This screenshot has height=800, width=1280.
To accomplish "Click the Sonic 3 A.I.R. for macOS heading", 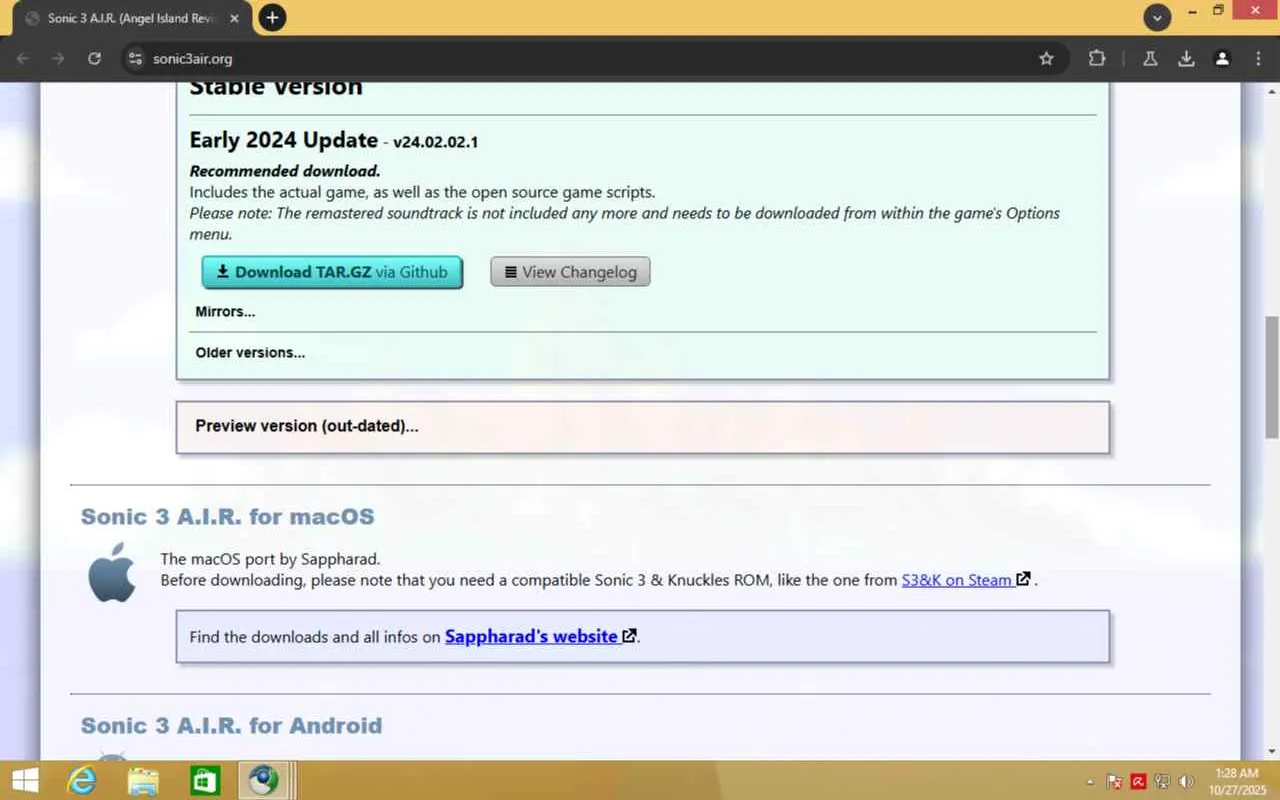I will (228, 517).
